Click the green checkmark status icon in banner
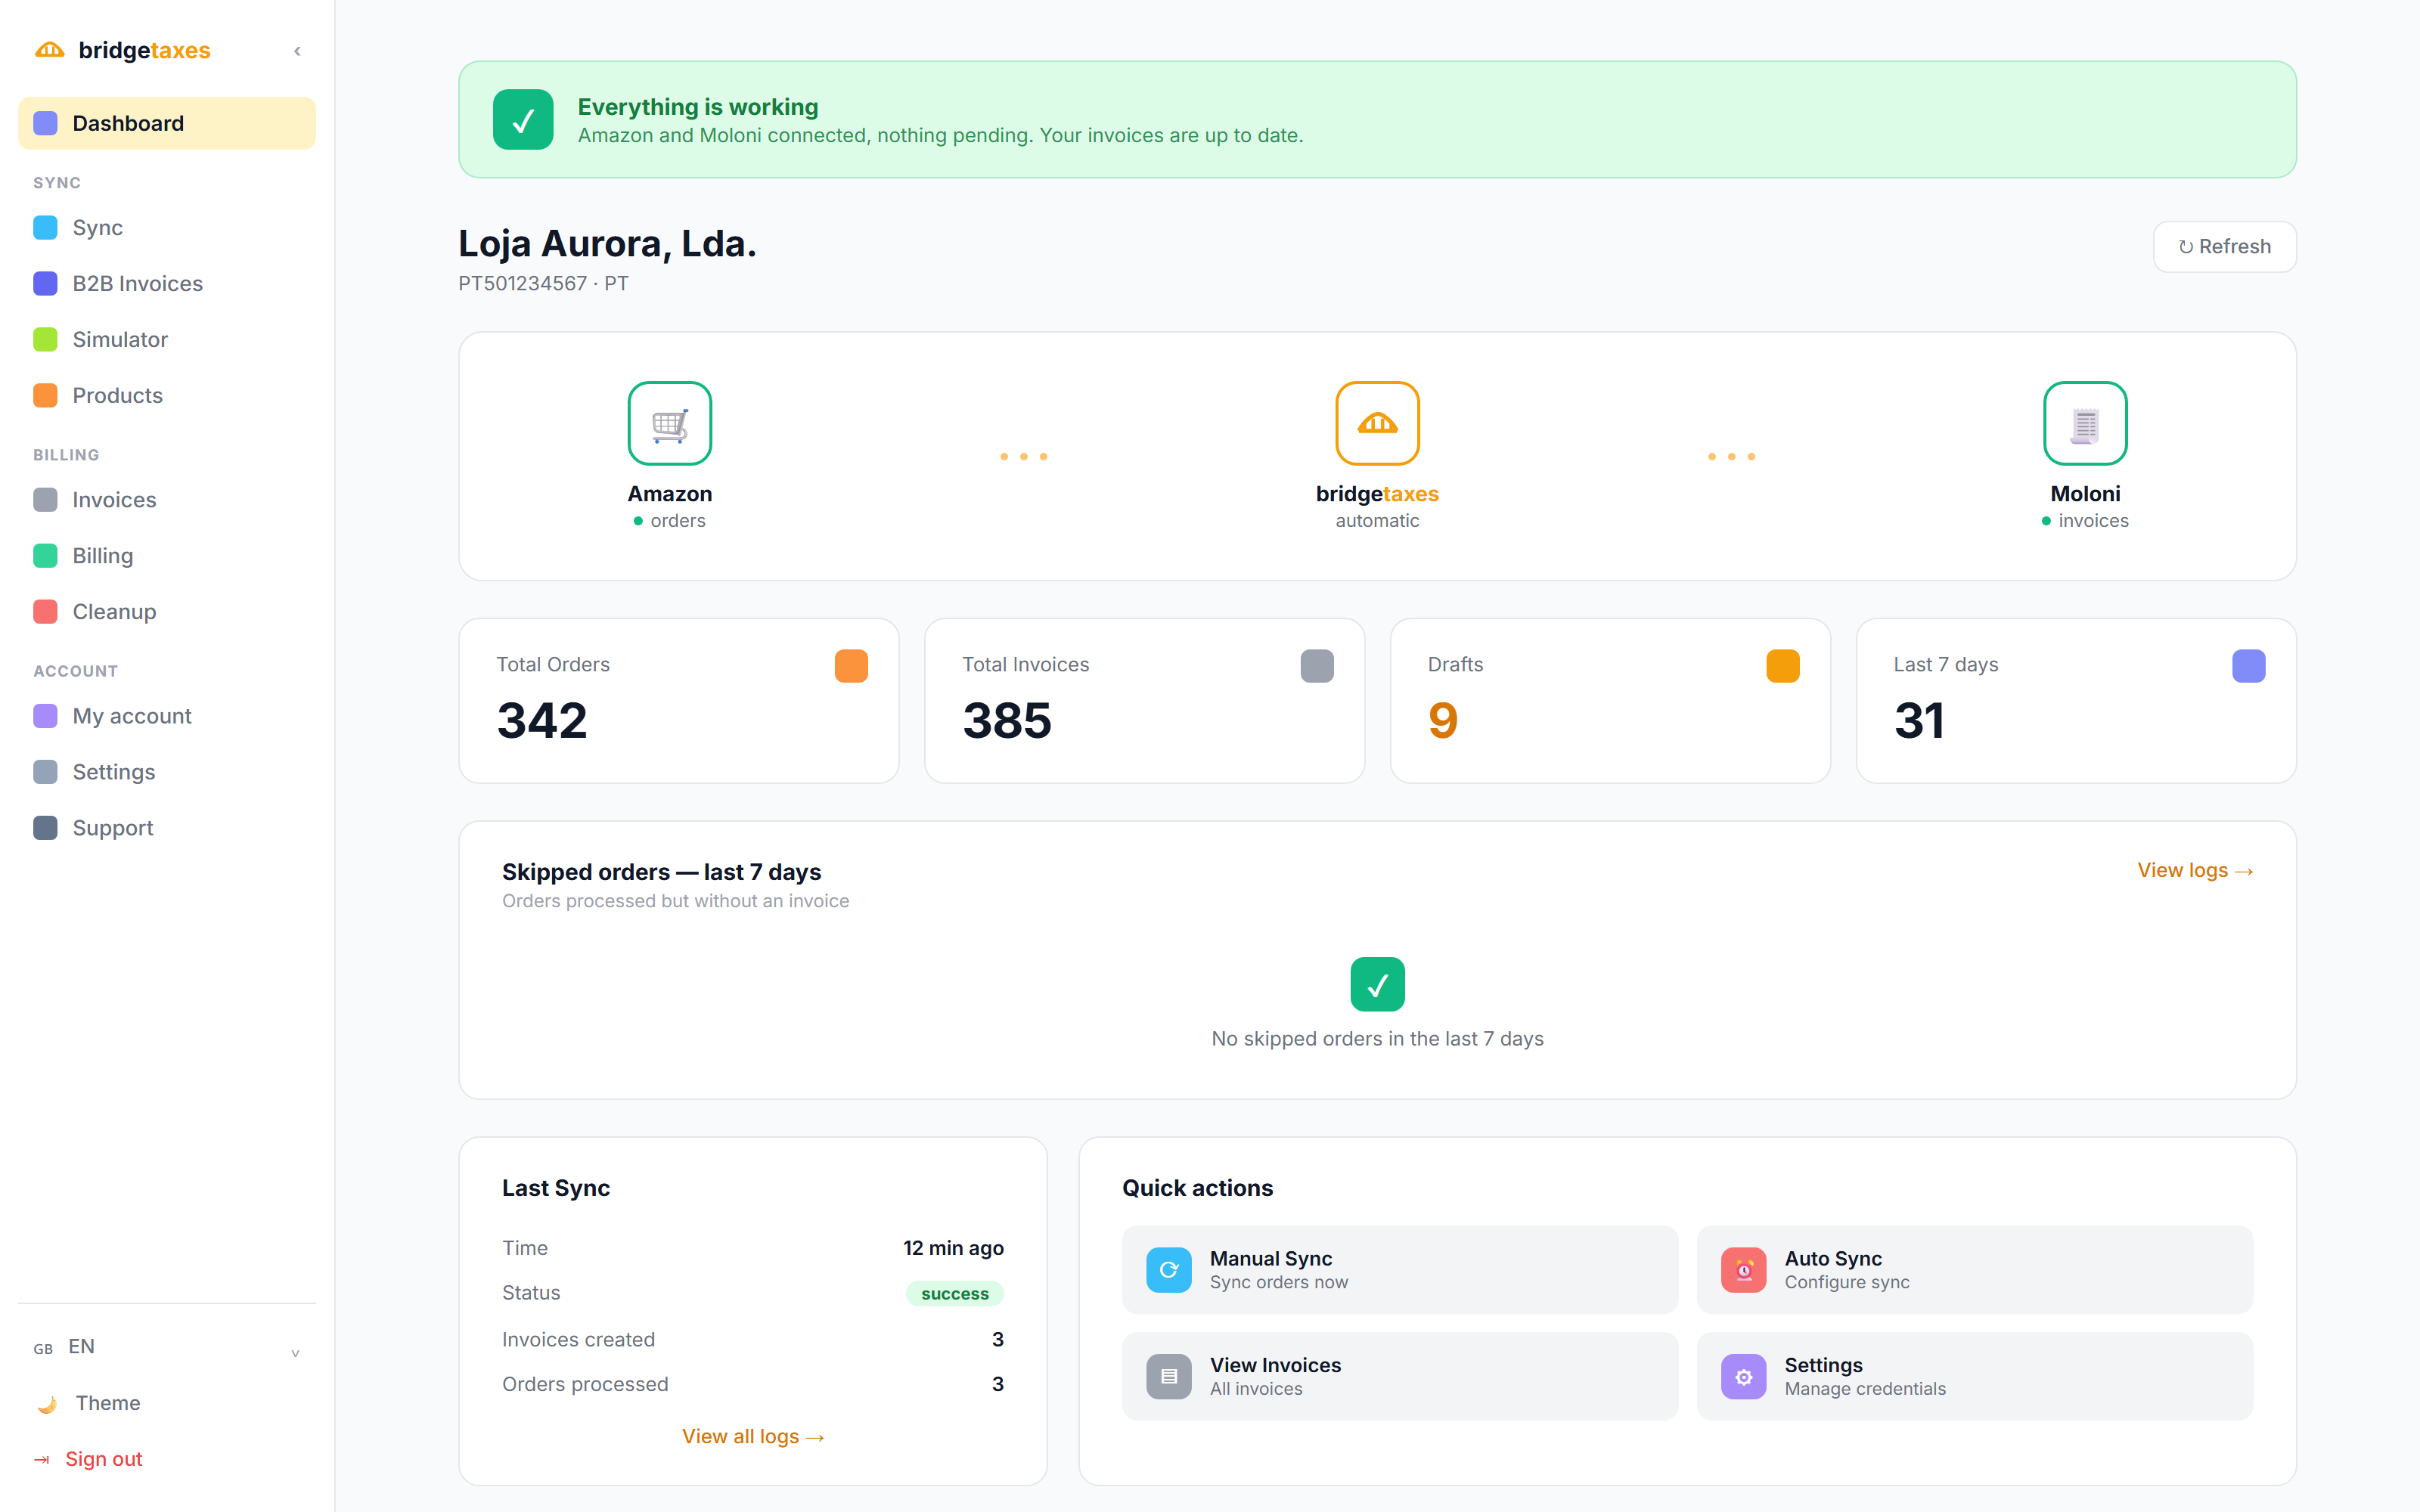This screenshot has width=2420, height=1512. click(523, 120)
